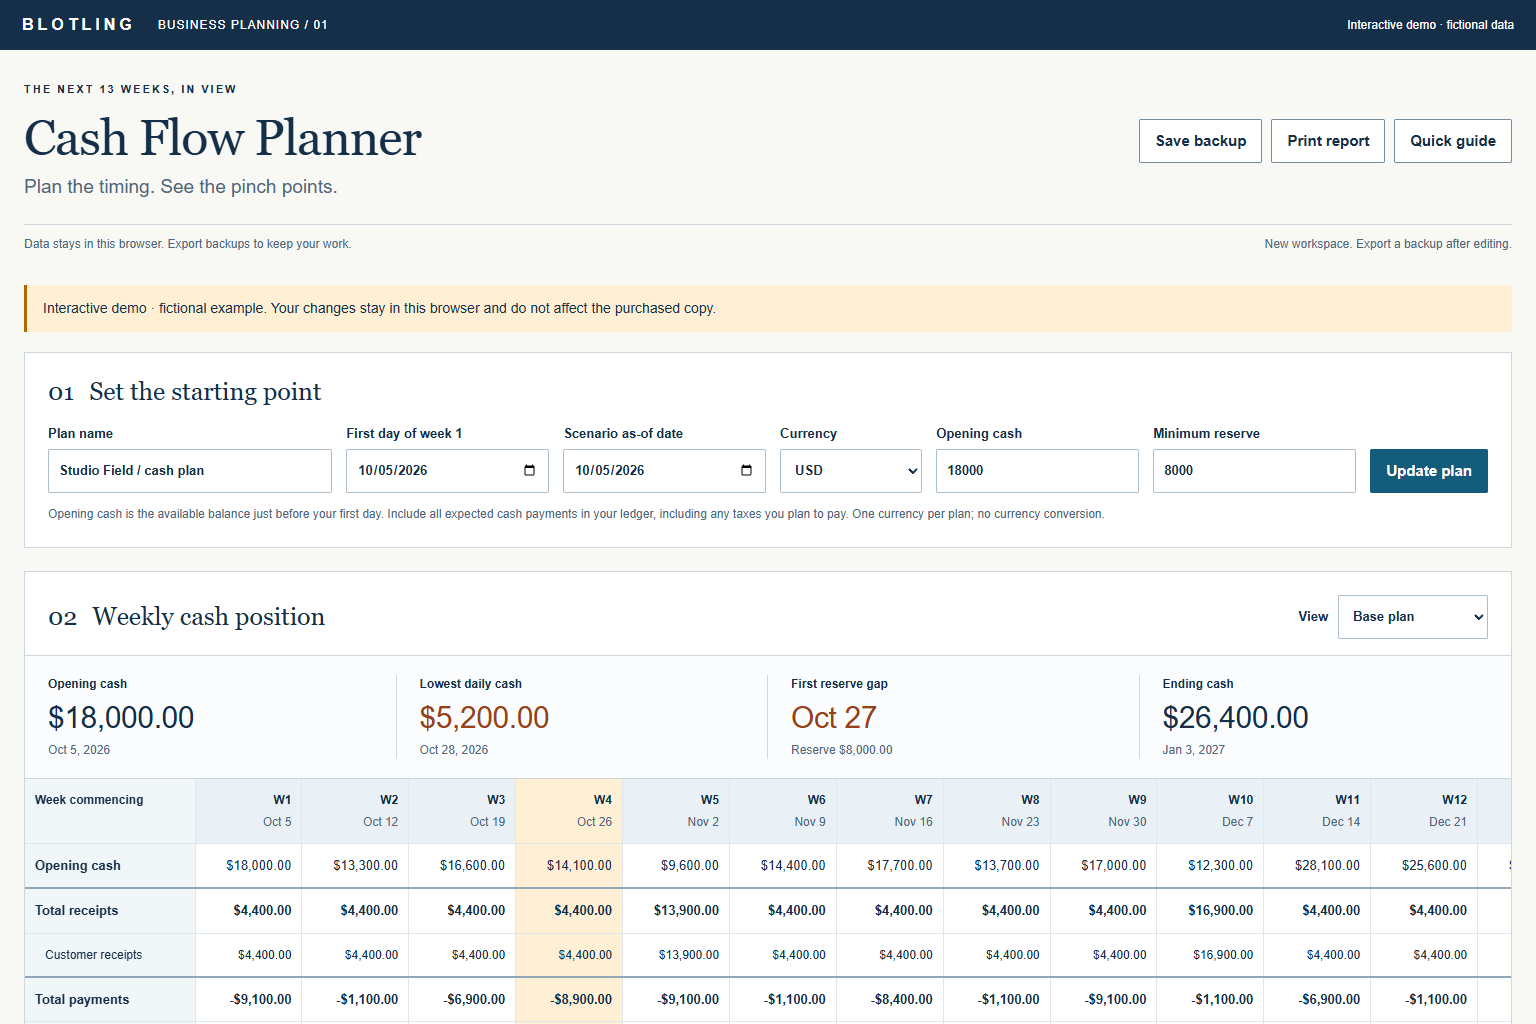Image resolution: width=1536 pixels, height=1024 pixels.
Task: Select the W4 Oct 26 column header
Action: coord(569,811)
